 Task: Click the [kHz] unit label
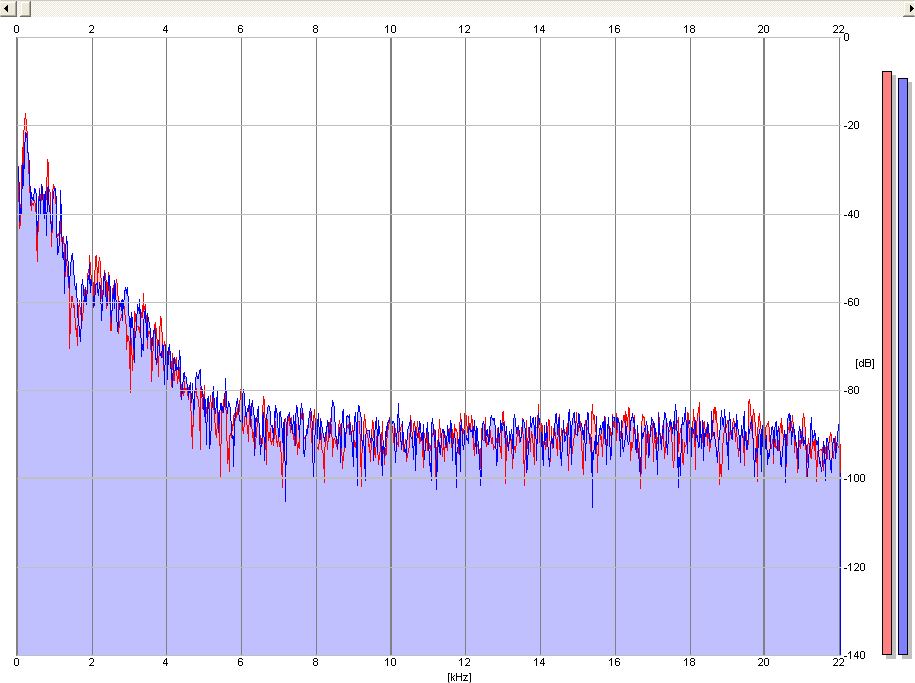pos(459,677)
